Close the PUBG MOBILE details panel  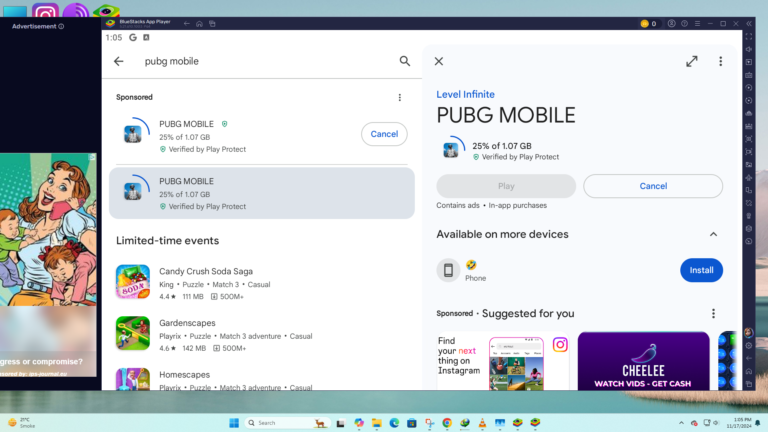click(x=439, y=61)
